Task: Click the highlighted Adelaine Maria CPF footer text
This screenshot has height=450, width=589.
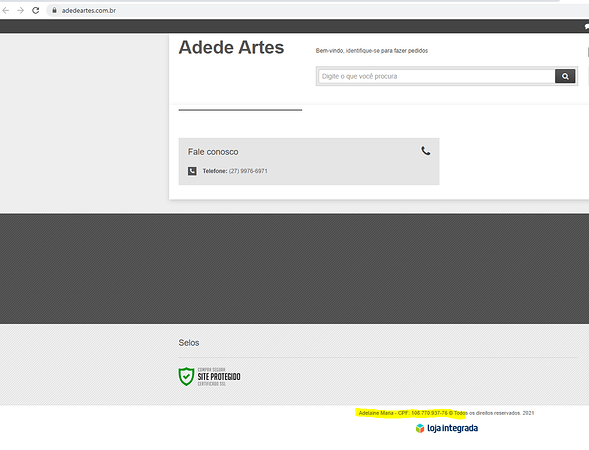Action: coord(412,413)
